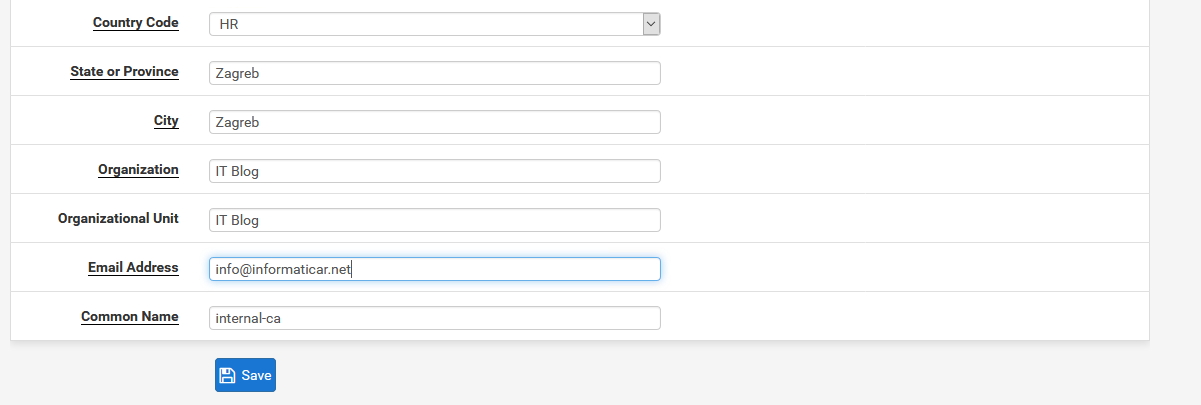Click the underlined Organization label
The width and height of the screenshot is (1201, 405).
(138, 170)
